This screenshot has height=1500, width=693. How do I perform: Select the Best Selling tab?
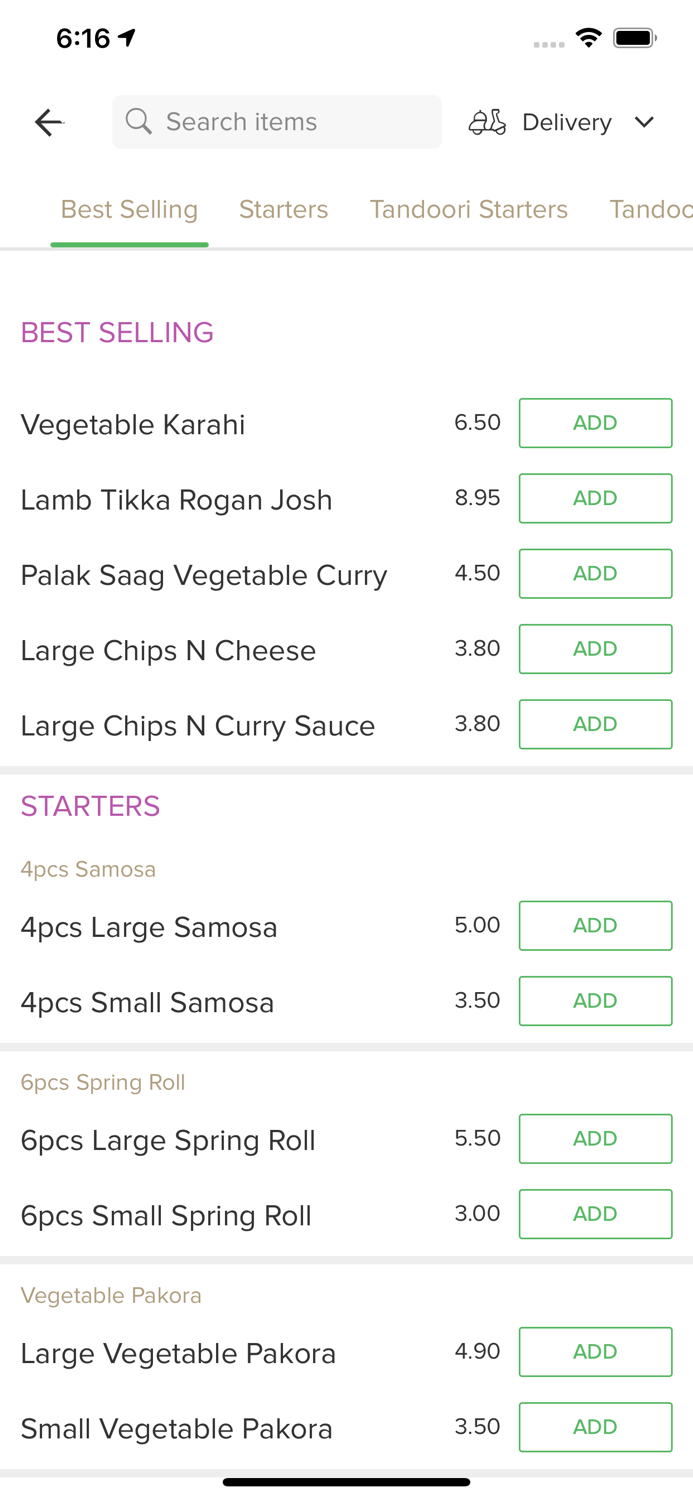point(129,209)
